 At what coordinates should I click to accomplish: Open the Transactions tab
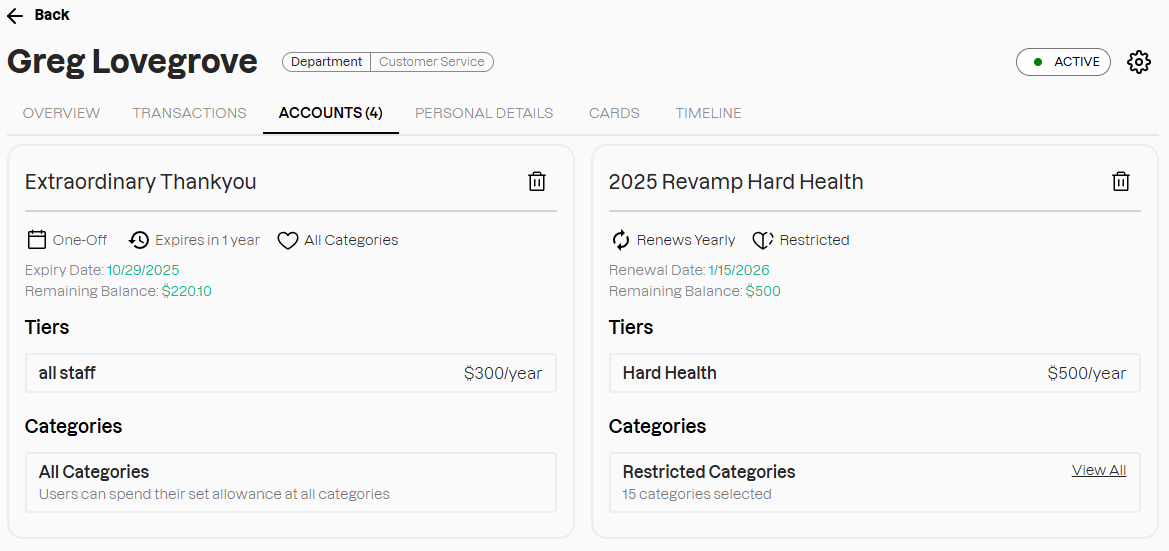(189, 113)
